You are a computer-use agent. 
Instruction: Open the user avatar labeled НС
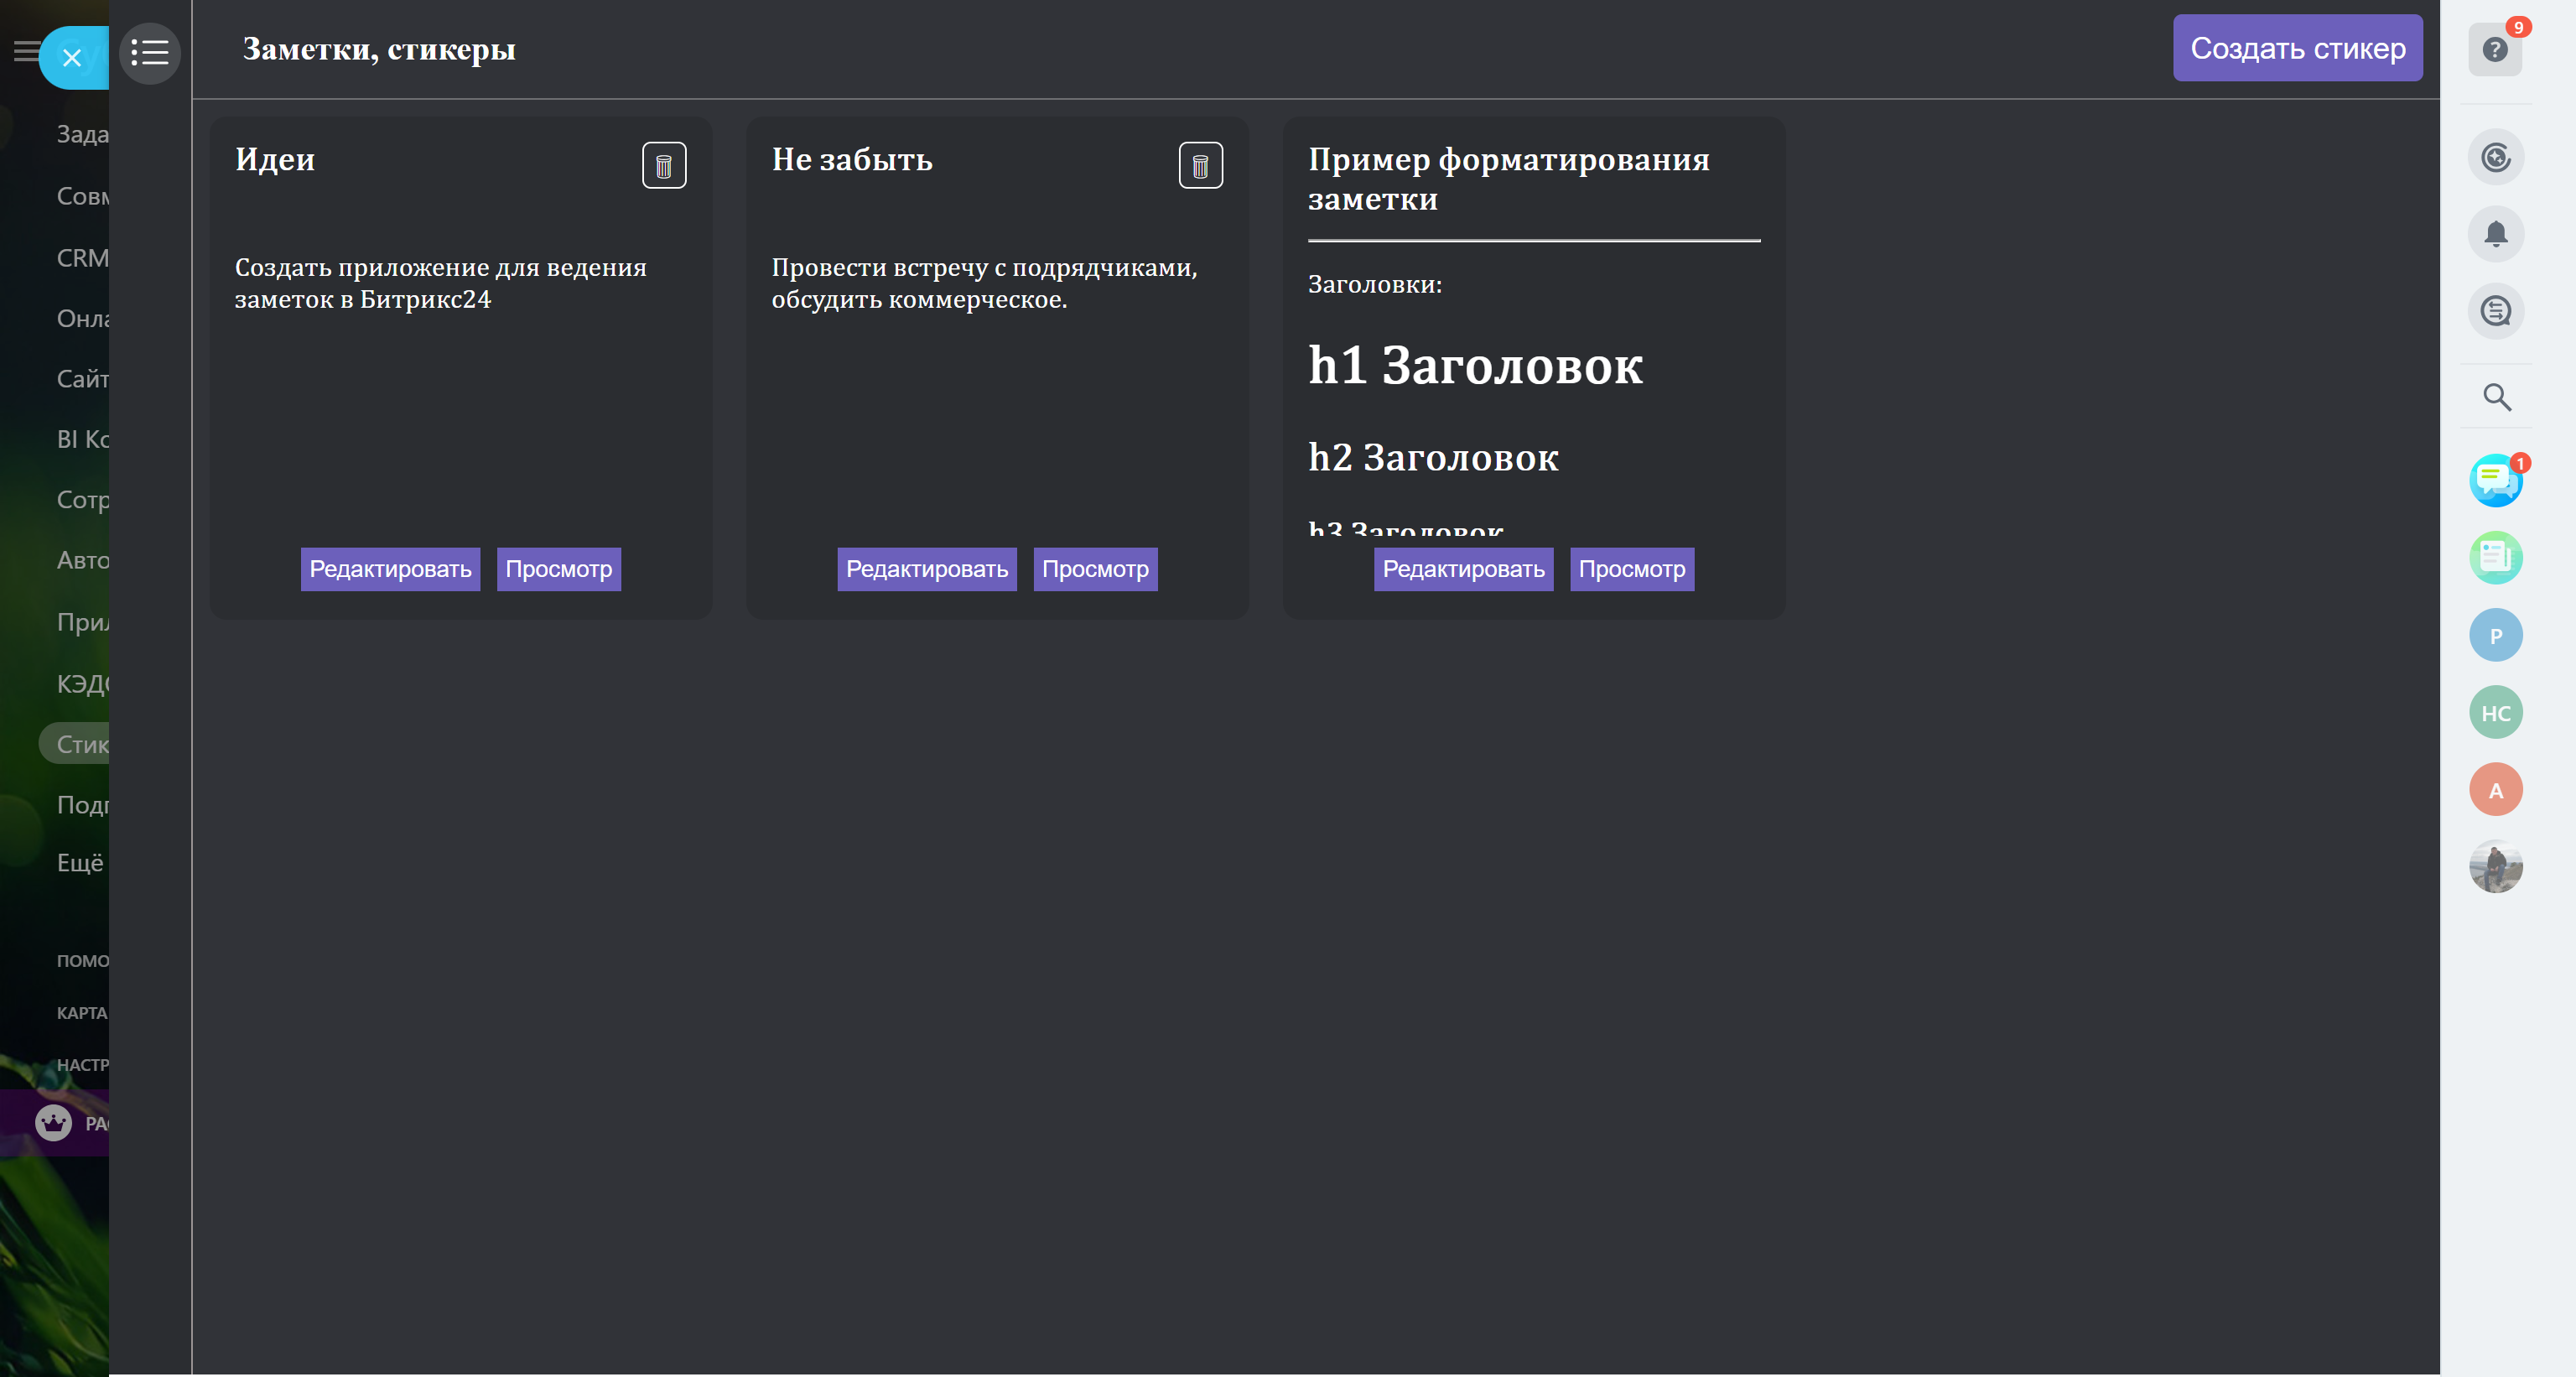pos(2495,713)
